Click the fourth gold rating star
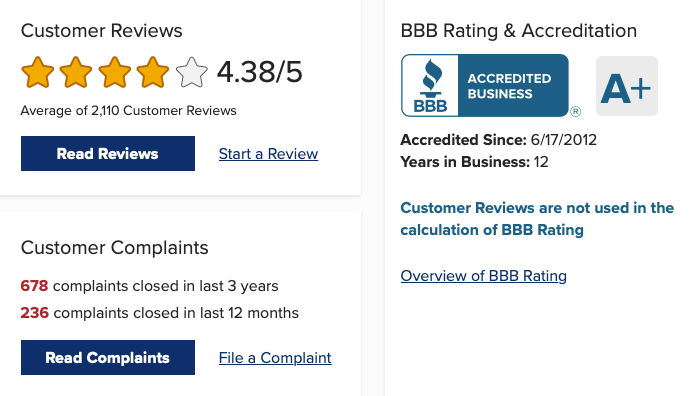696x396 pixels. click(153, 72)
